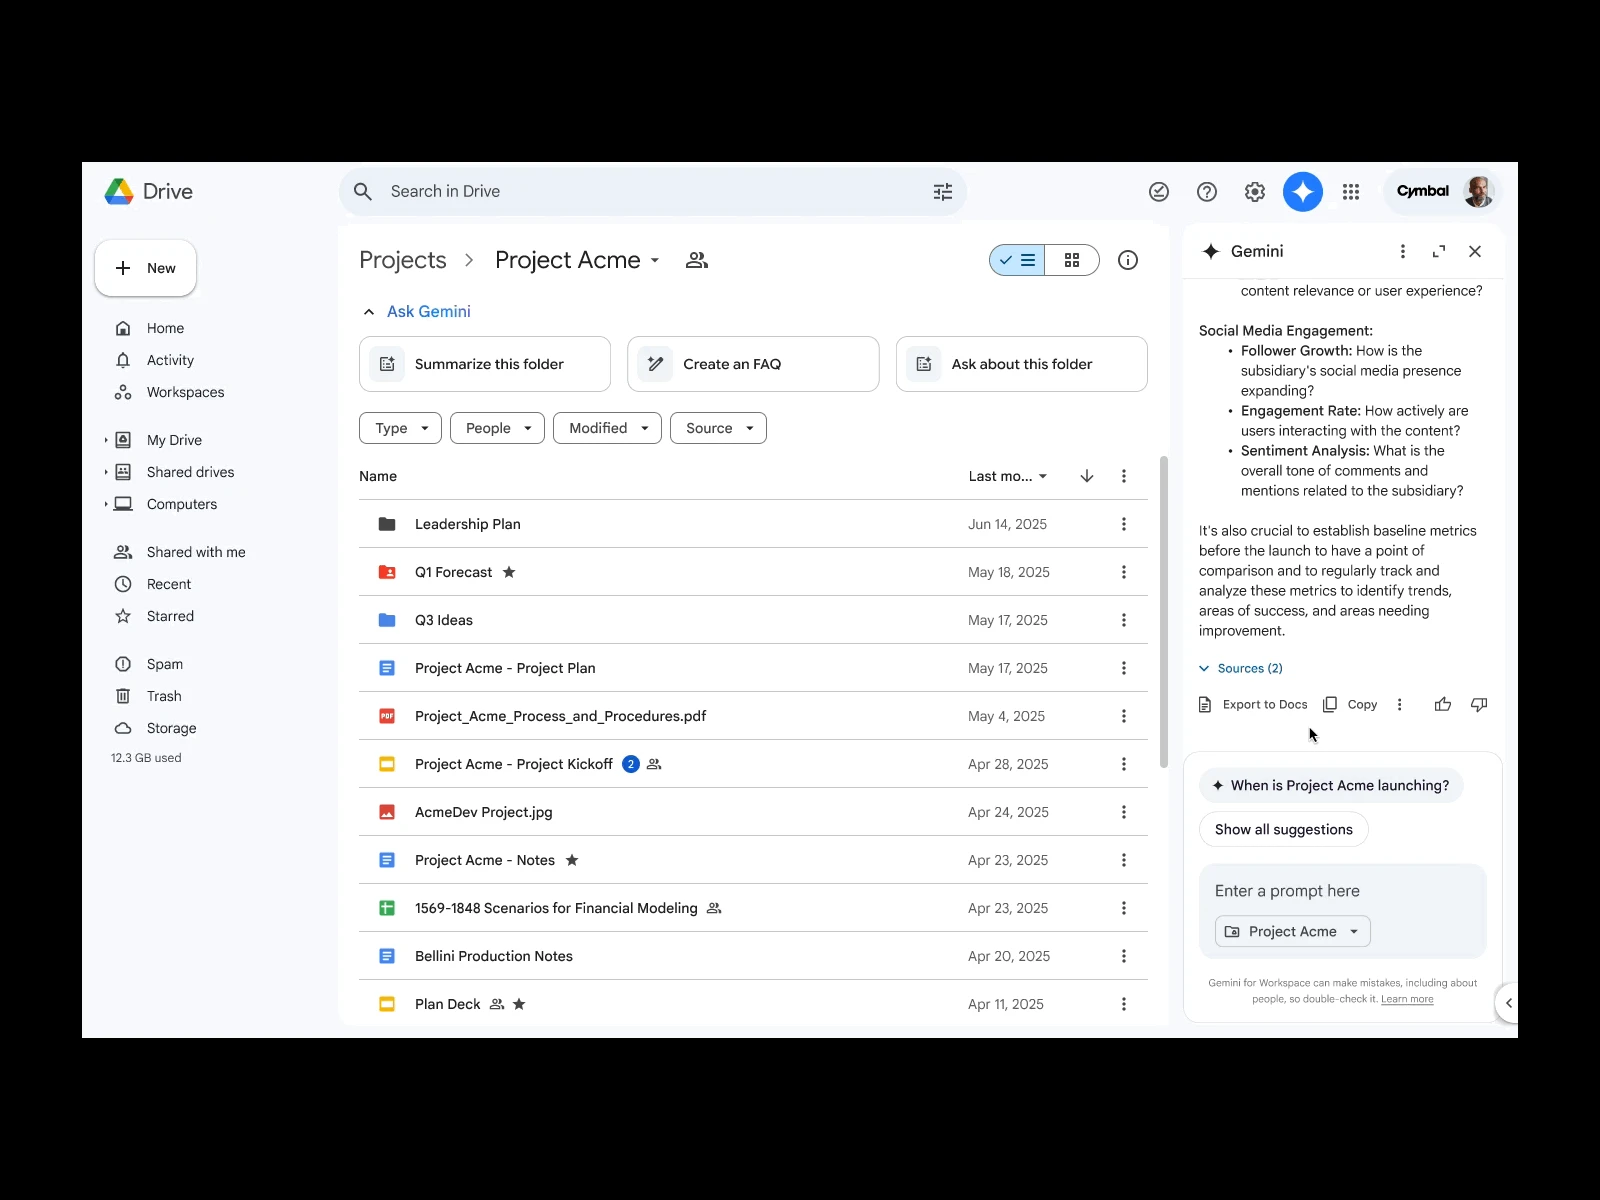Expand Sources (2) in Gemini panel
The height and width of the screenshot is (1200, 1600).
tap(1241, 668)
